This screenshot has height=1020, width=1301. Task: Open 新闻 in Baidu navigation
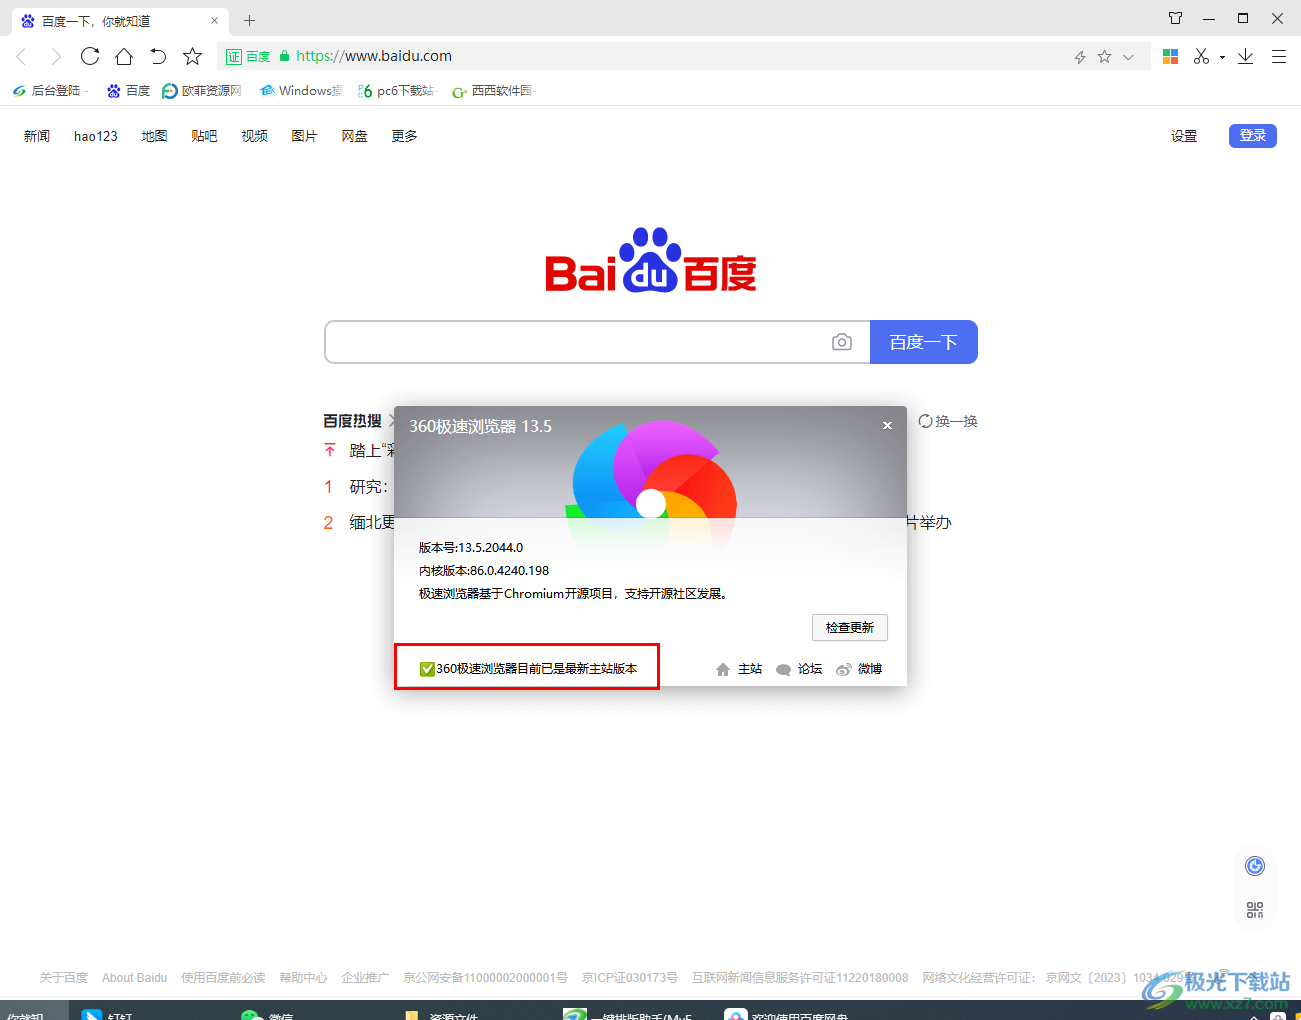point(37,136)
